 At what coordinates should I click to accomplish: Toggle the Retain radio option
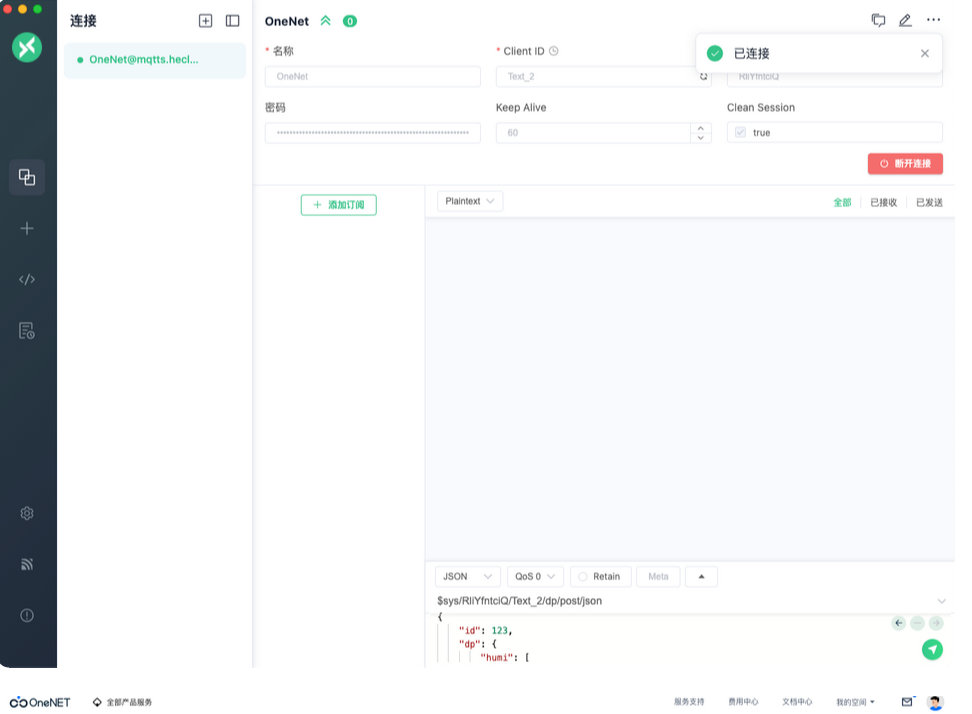[x=583, y=577]
